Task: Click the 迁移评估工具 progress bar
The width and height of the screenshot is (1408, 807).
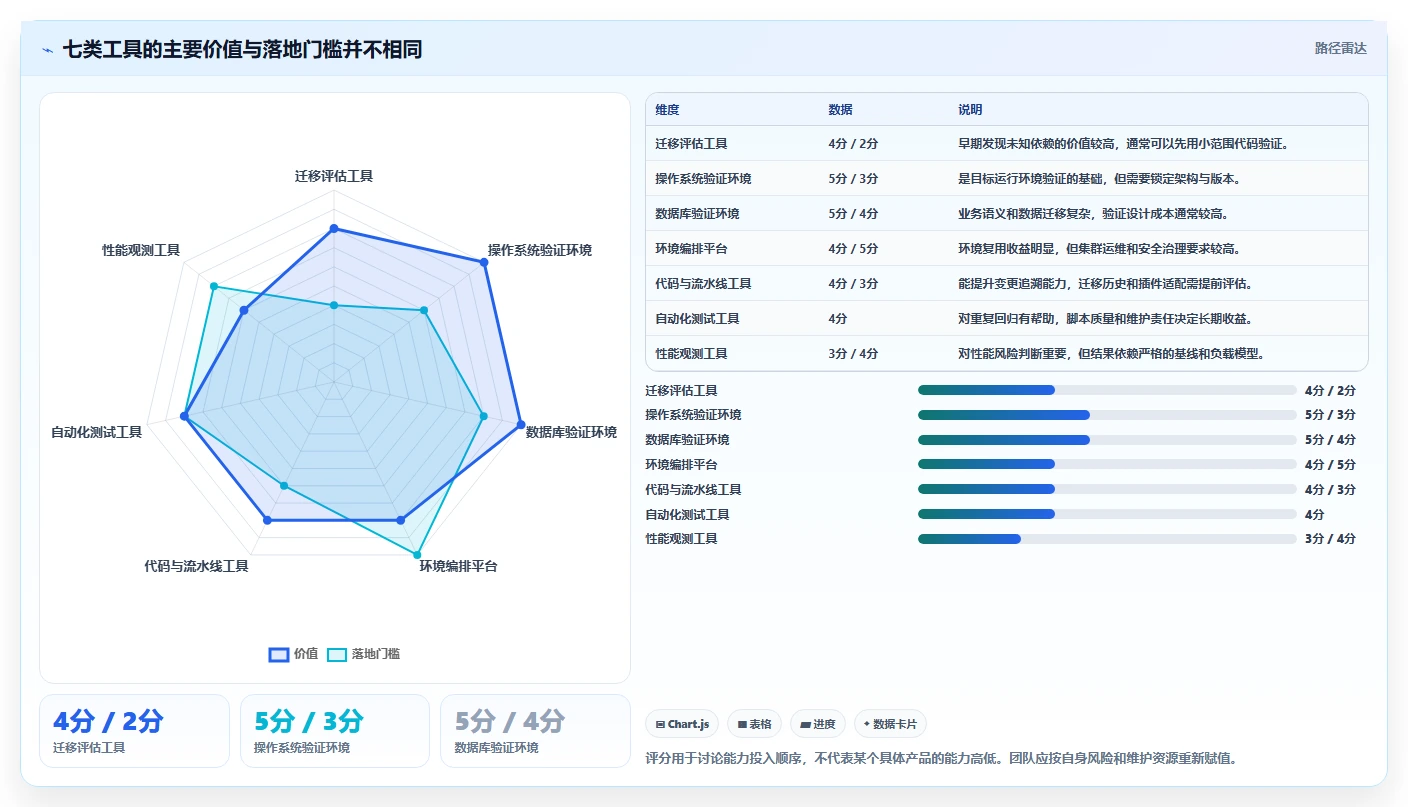Action: point(1107,390)
